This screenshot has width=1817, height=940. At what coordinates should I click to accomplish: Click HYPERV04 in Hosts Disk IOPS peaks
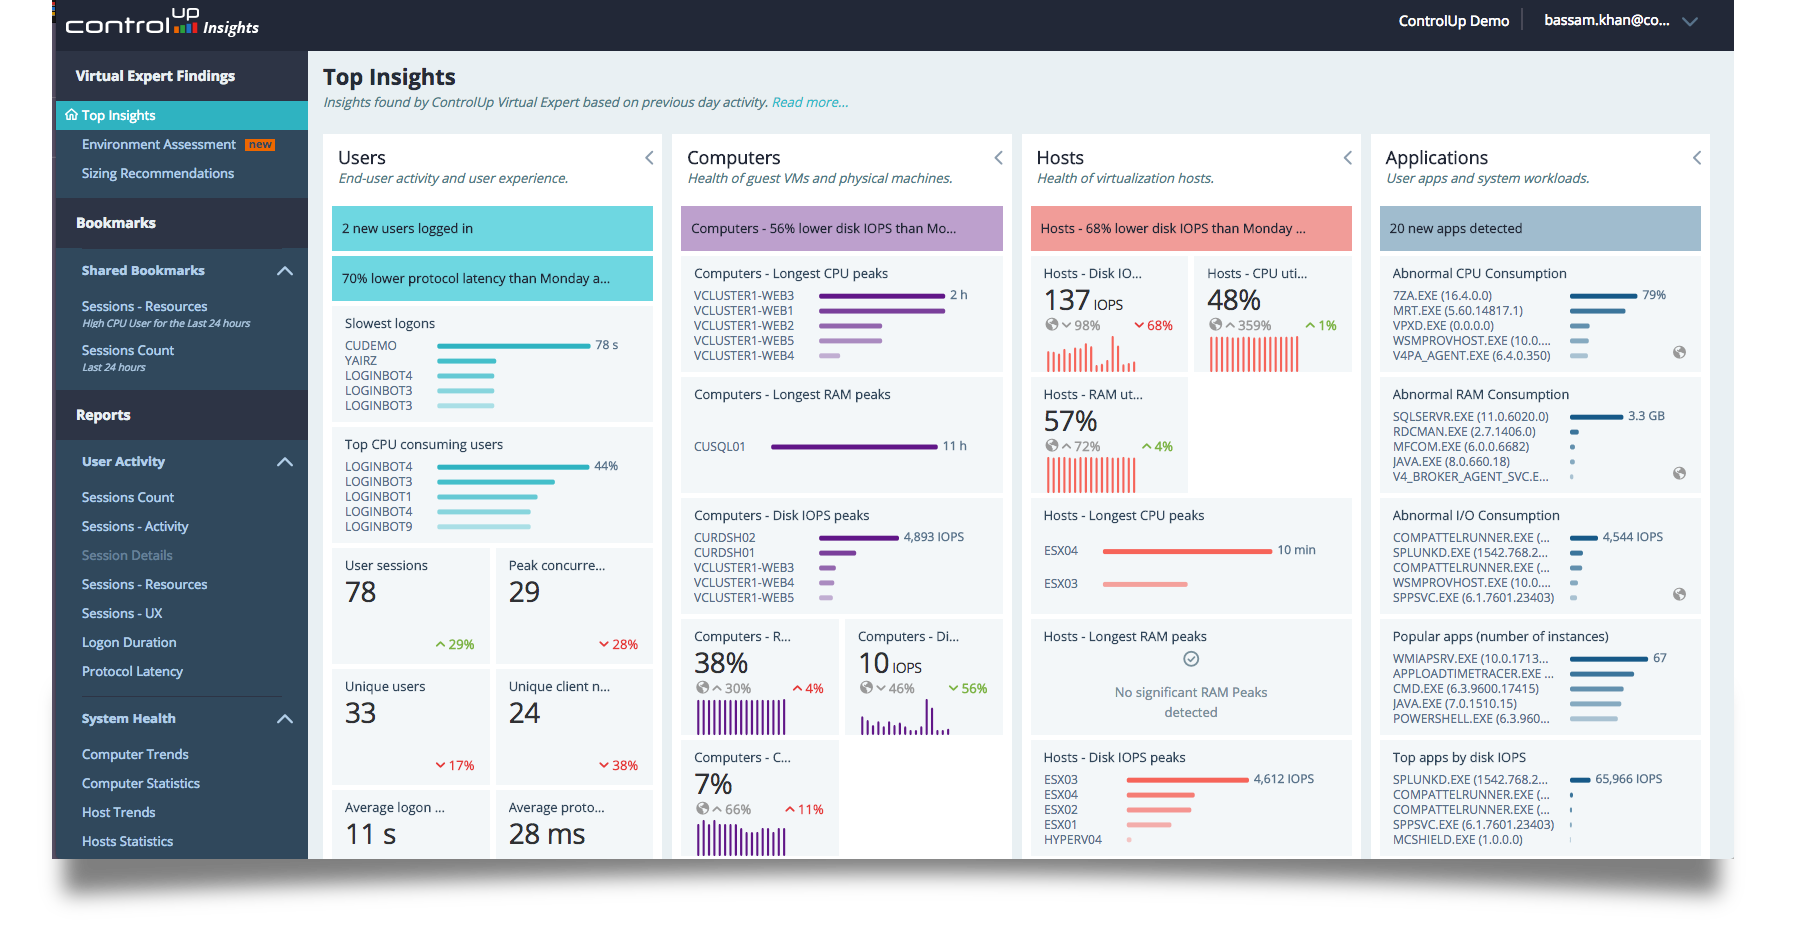[1073, 840]
